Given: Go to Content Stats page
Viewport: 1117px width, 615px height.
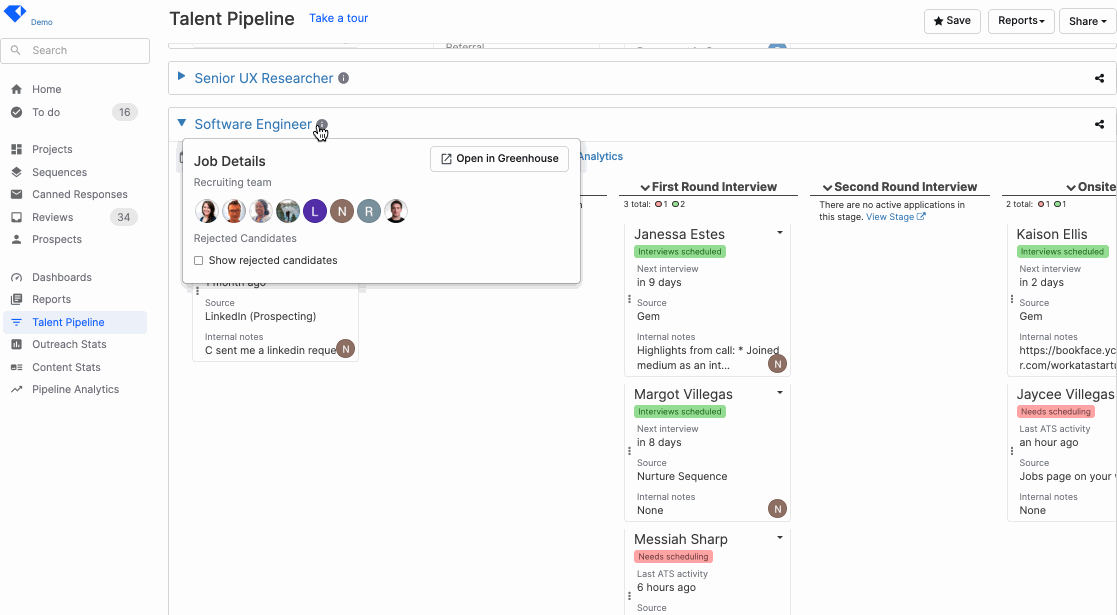Looking at the screenshot, I should coord(14,367).
